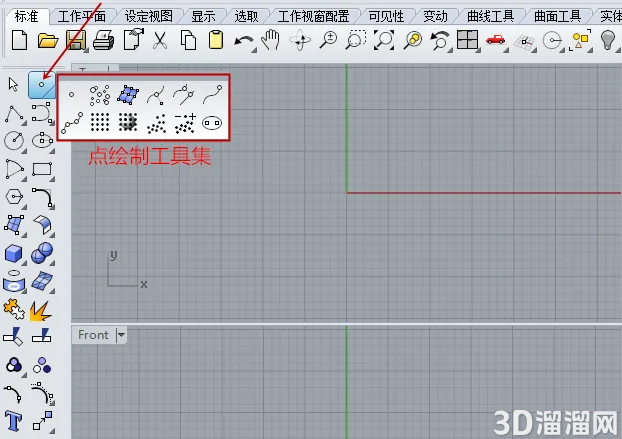Switch to the 标准 tab
622x439 pixels.
pos(27,16)
